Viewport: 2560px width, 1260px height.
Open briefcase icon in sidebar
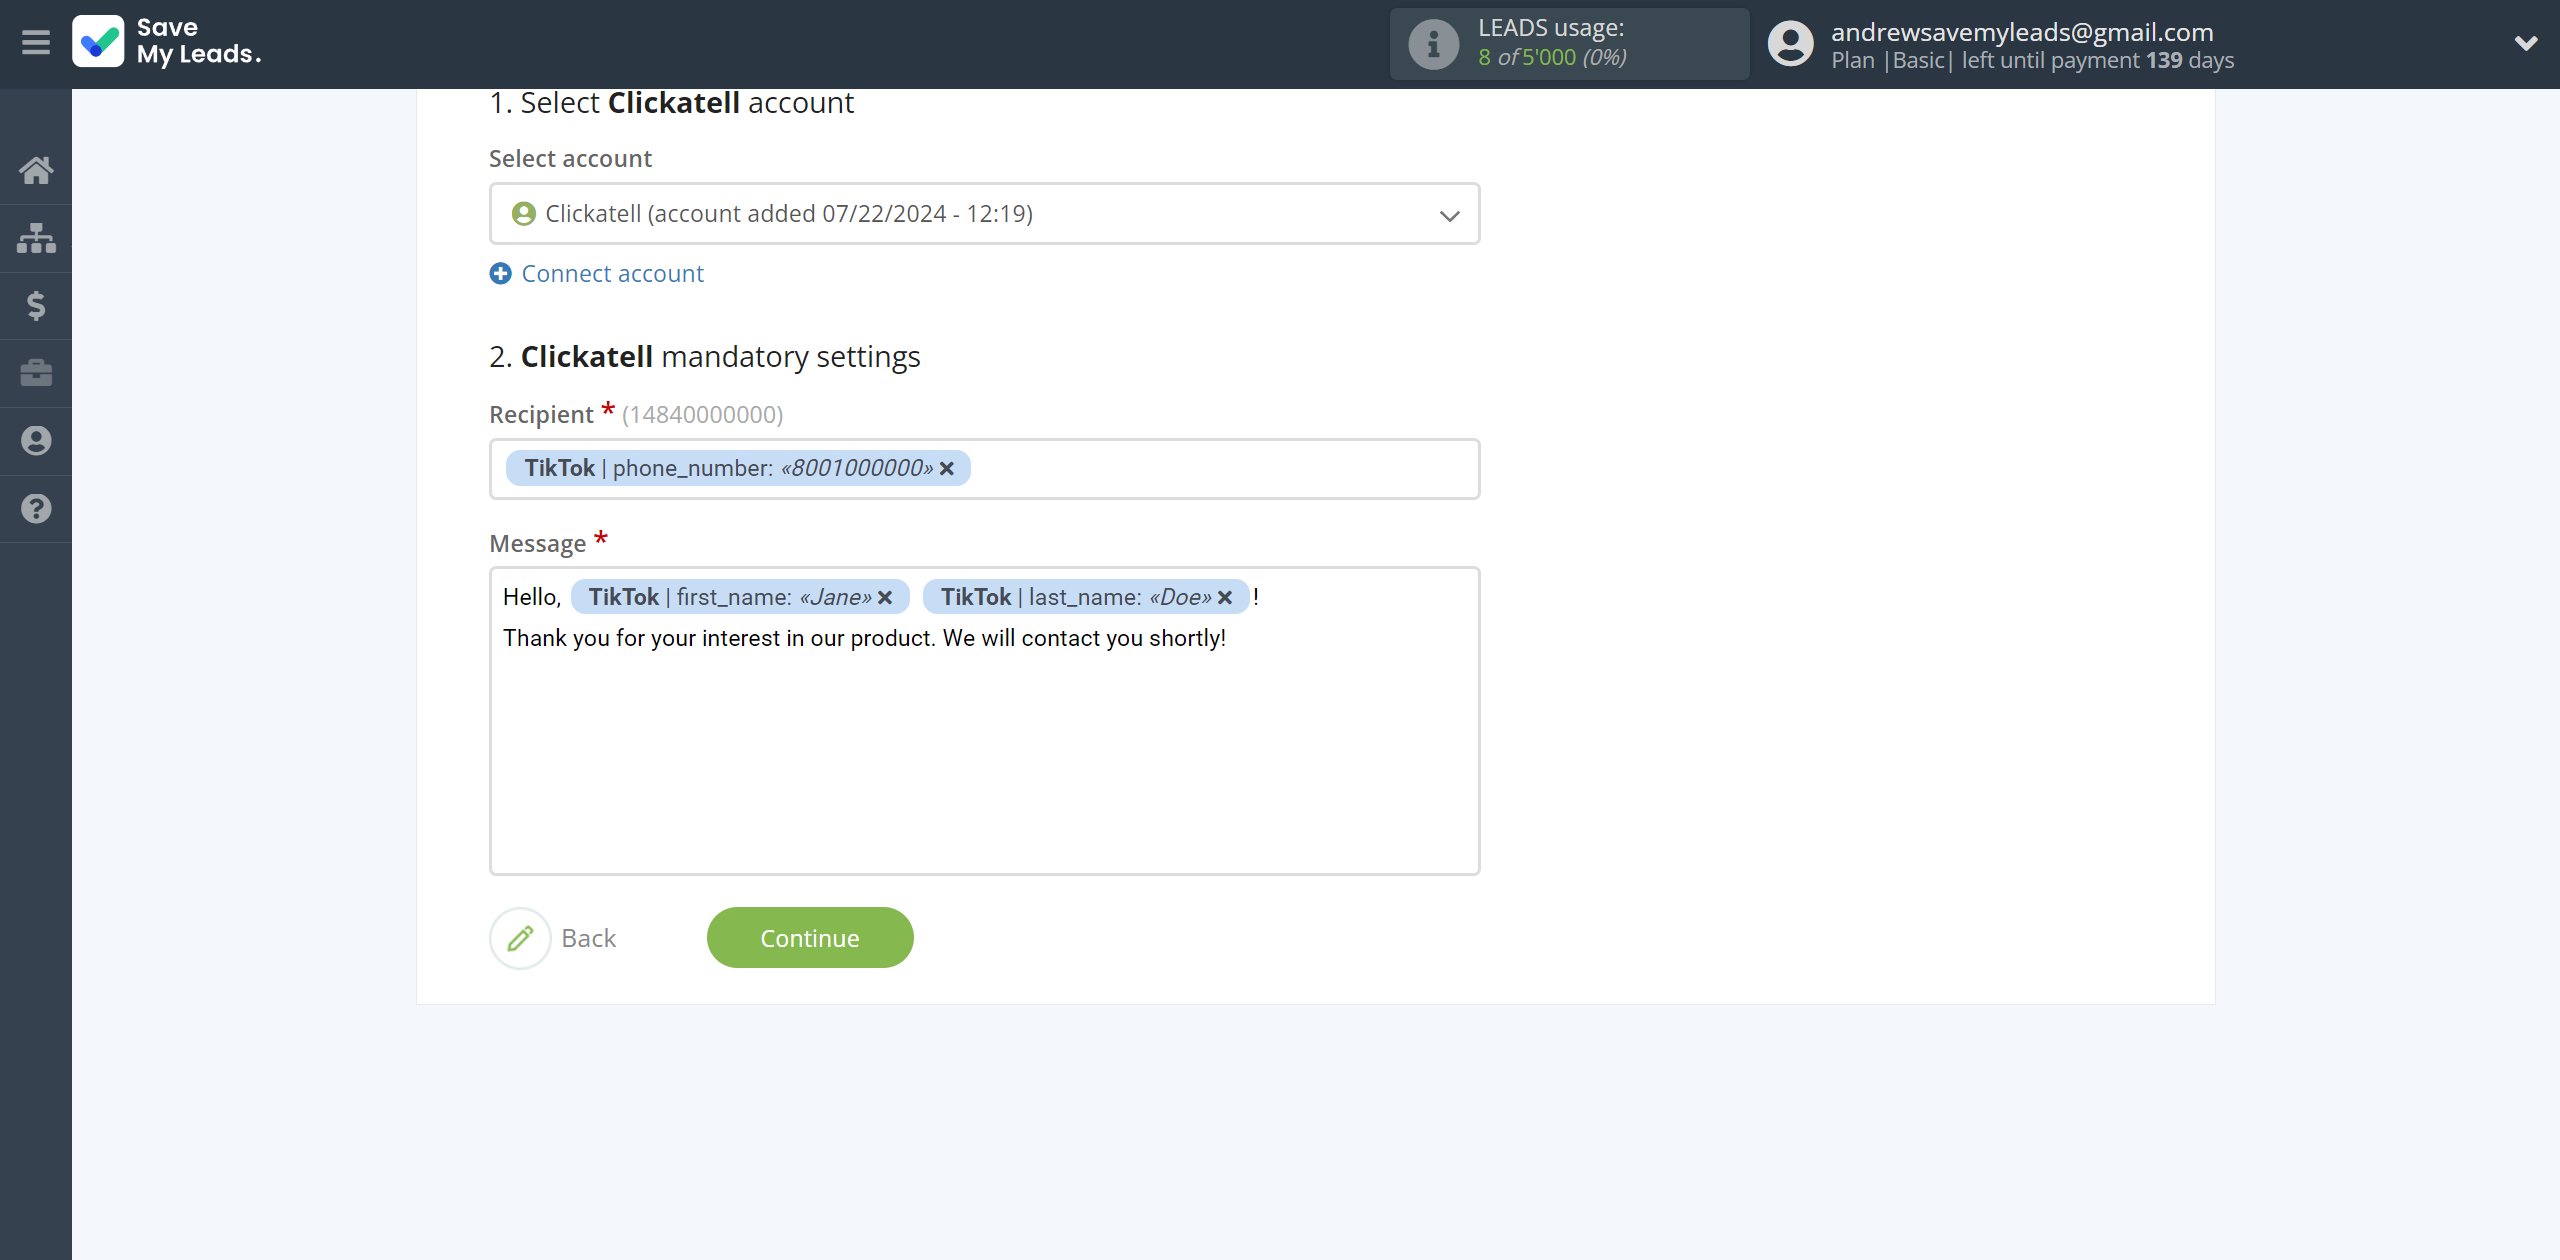point(36,373)
